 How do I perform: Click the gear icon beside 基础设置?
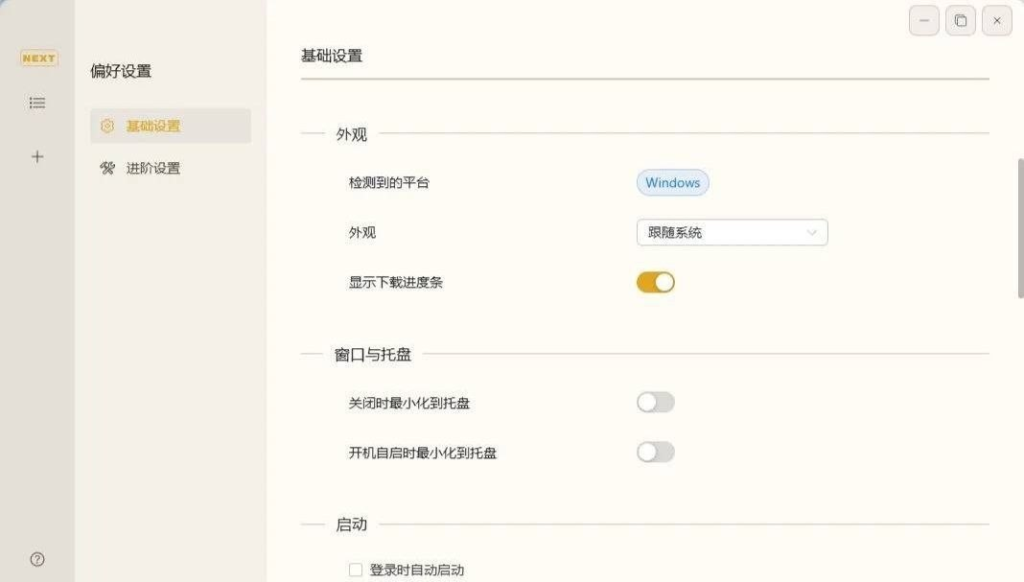coord(109,126)
